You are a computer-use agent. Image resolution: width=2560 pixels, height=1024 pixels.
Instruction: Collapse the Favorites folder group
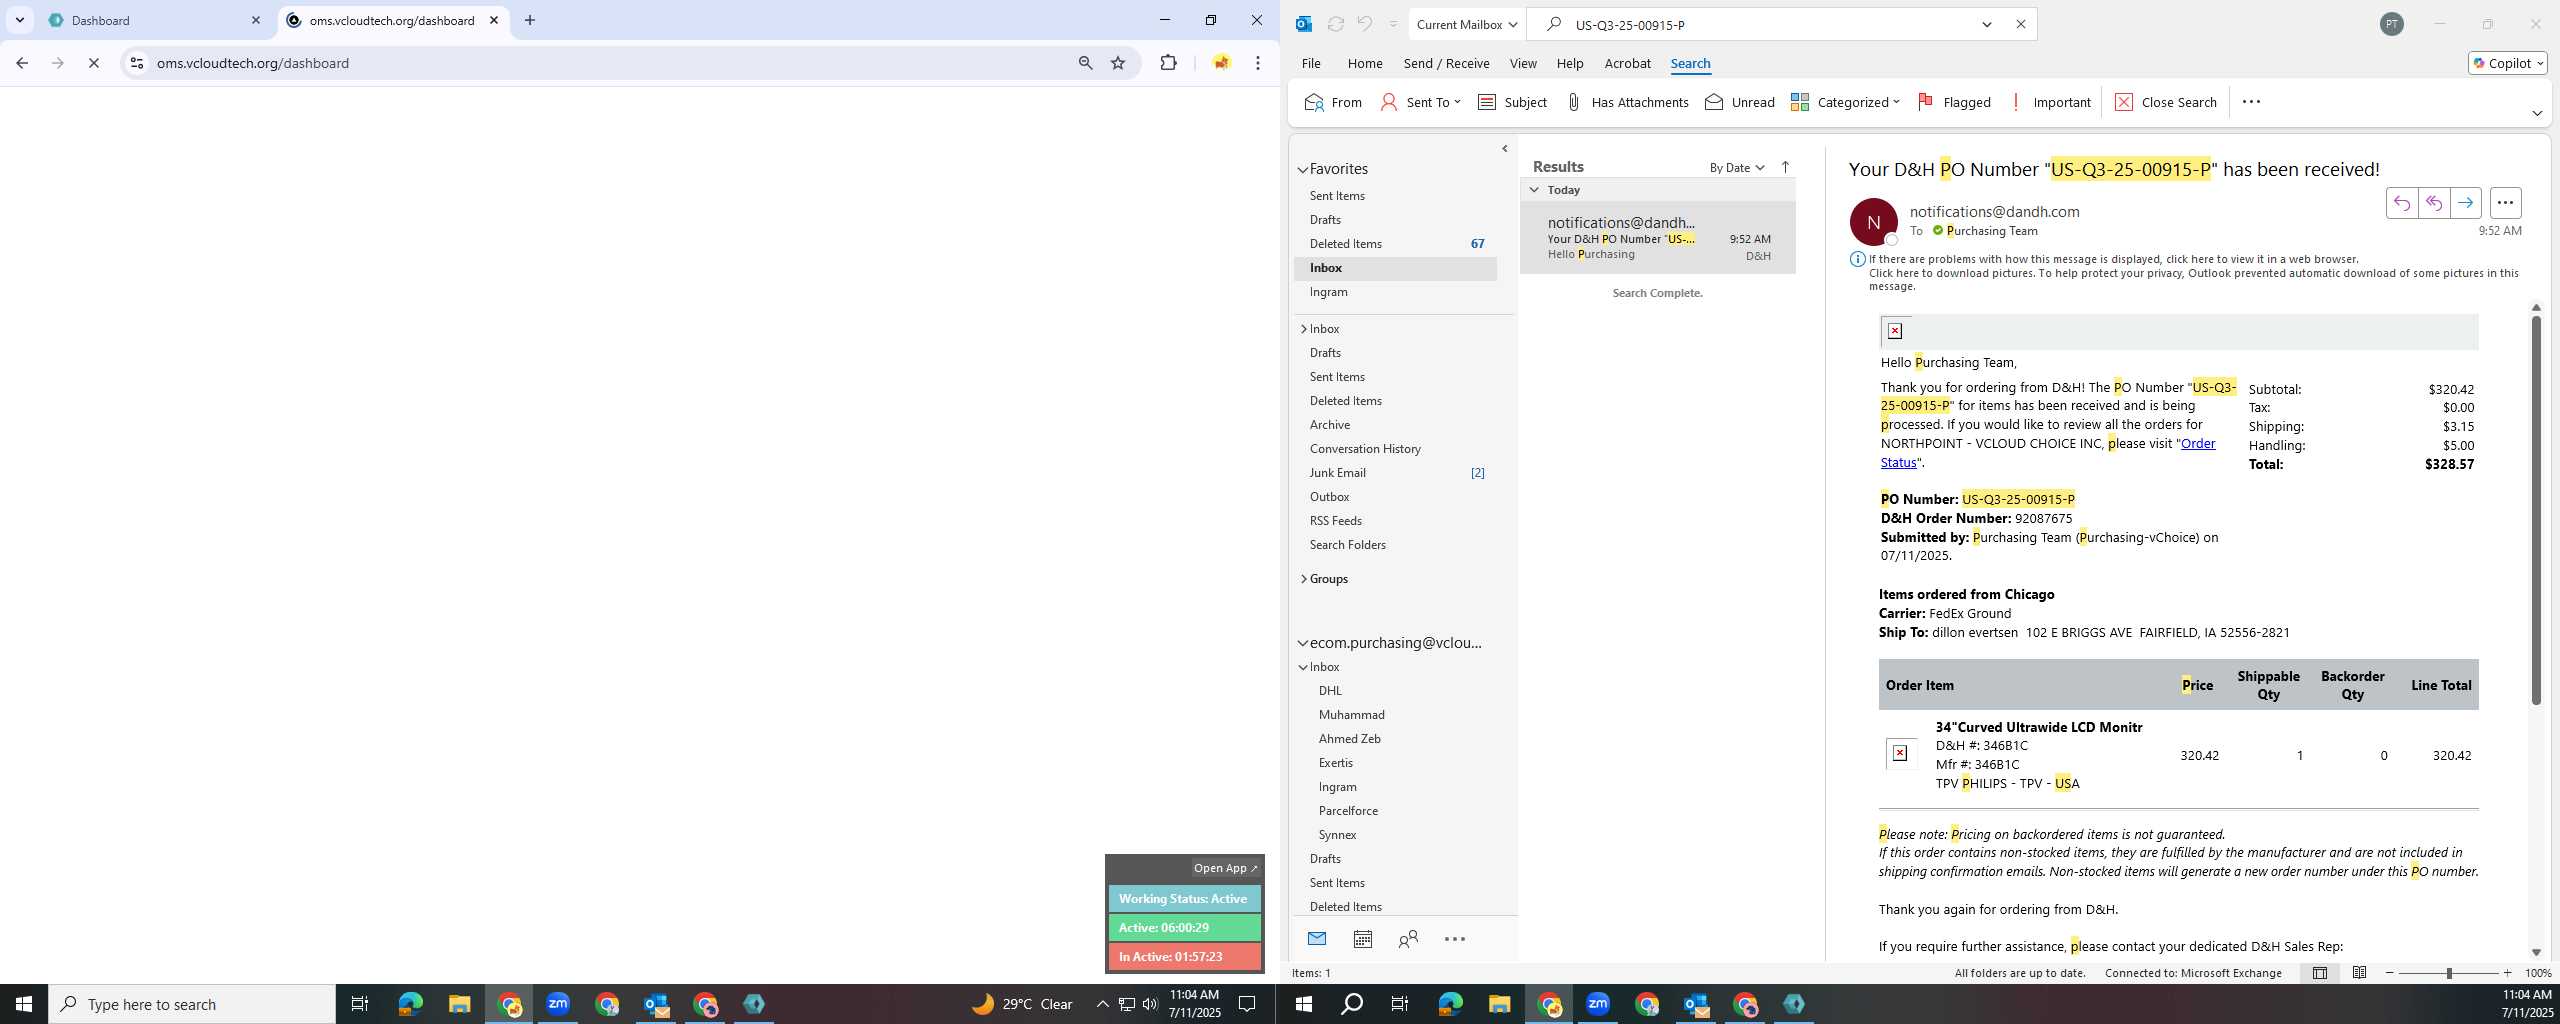(1303, 170)
